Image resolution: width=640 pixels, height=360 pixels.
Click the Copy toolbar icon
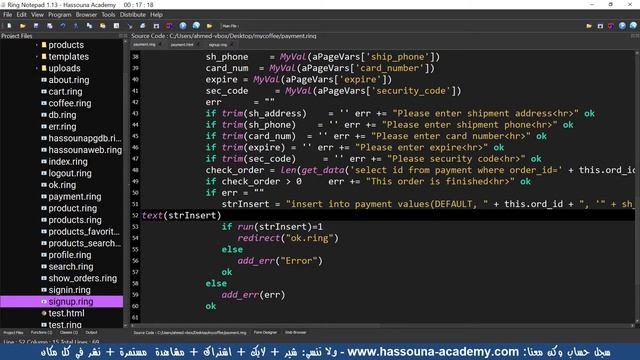pyautogui.click(x=89, y=26)
